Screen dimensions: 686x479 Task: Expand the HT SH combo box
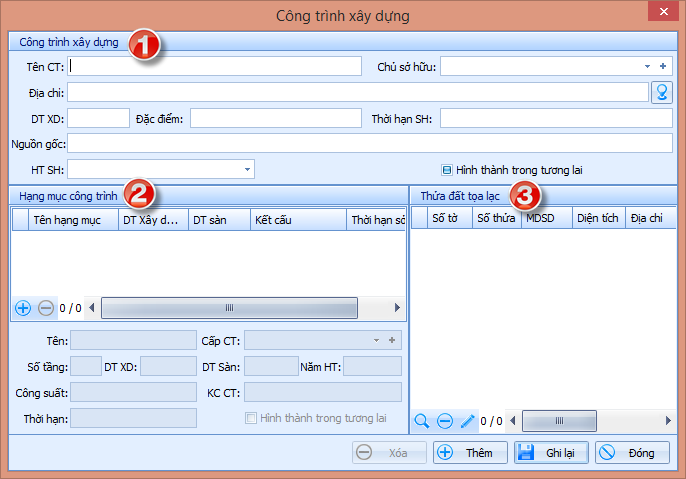coord(247,170)
